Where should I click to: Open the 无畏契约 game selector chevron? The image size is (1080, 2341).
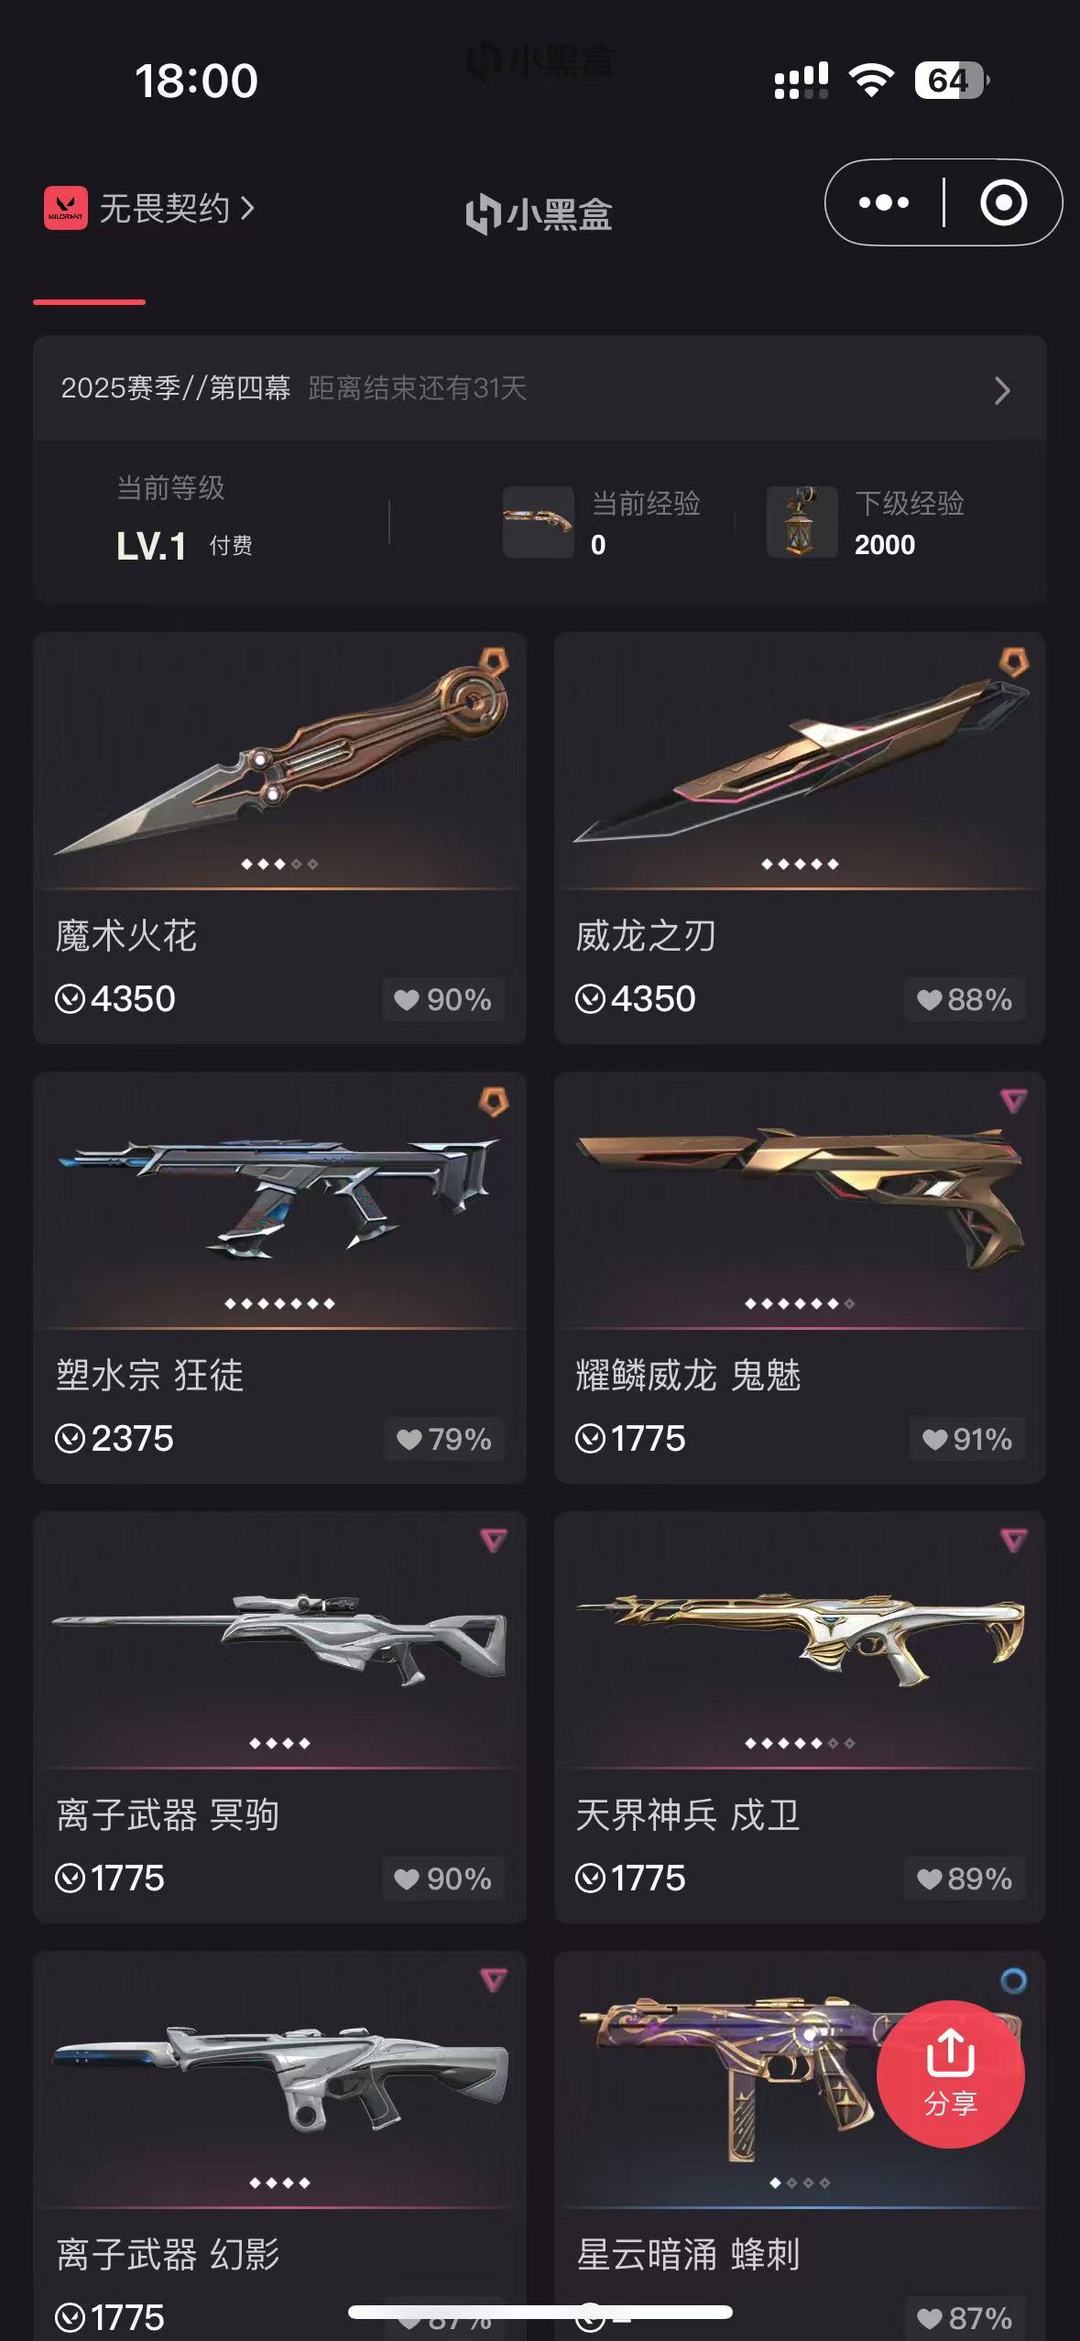(x=247, y=208)
